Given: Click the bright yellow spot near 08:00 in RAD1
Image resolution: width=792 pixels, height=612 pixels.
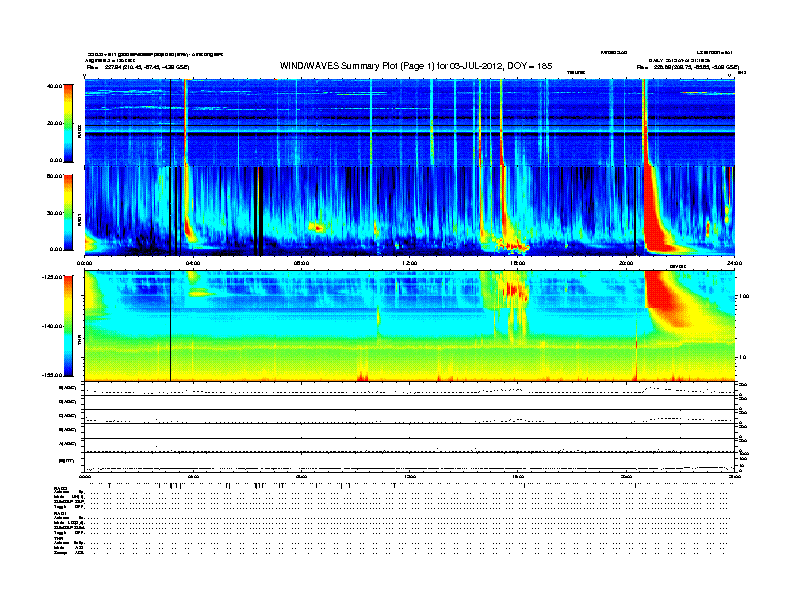Looking at the screenshot, I should click(x=317, y=228).
